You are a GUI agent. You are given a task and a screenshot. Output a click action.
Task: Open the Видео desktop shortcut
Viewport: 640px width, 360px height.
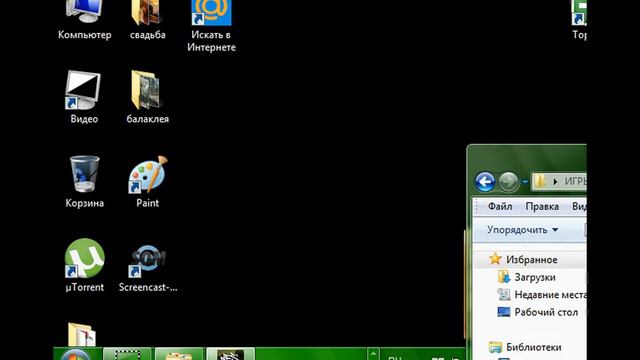tap(84, 97)
